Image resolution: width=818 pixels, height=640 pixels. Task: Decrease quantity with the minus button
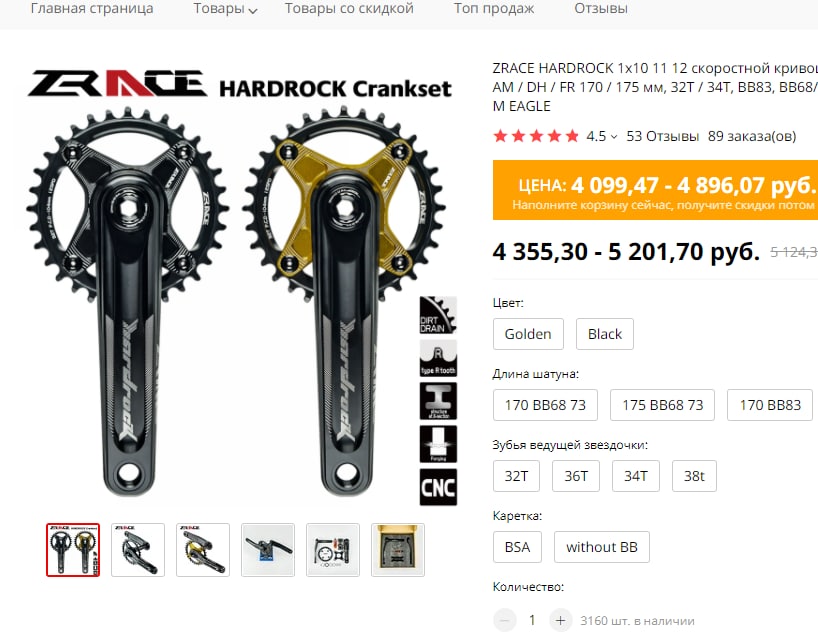click(x=504, y=620)
